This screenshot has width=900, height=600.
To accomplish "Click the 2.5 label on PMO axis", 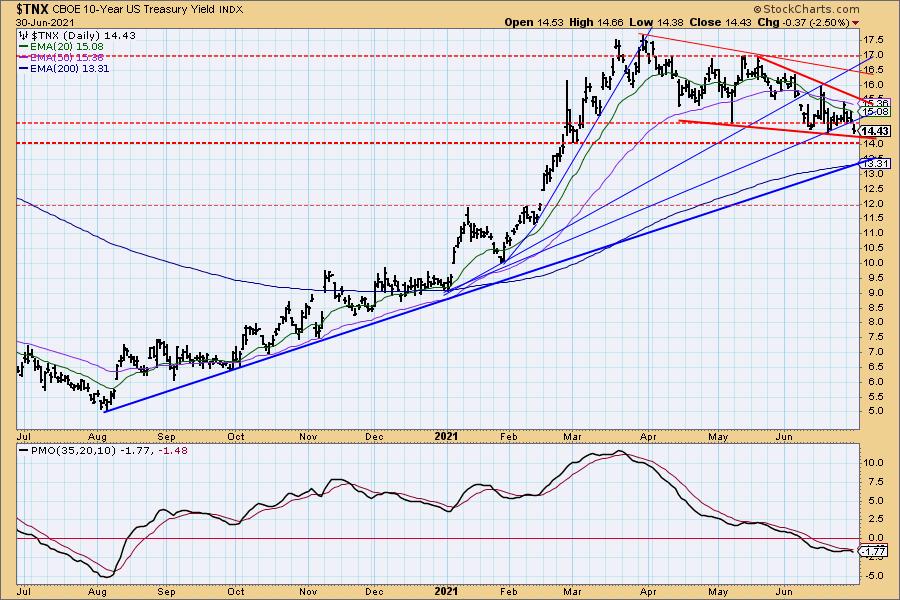I will click(x=875, y=520).
